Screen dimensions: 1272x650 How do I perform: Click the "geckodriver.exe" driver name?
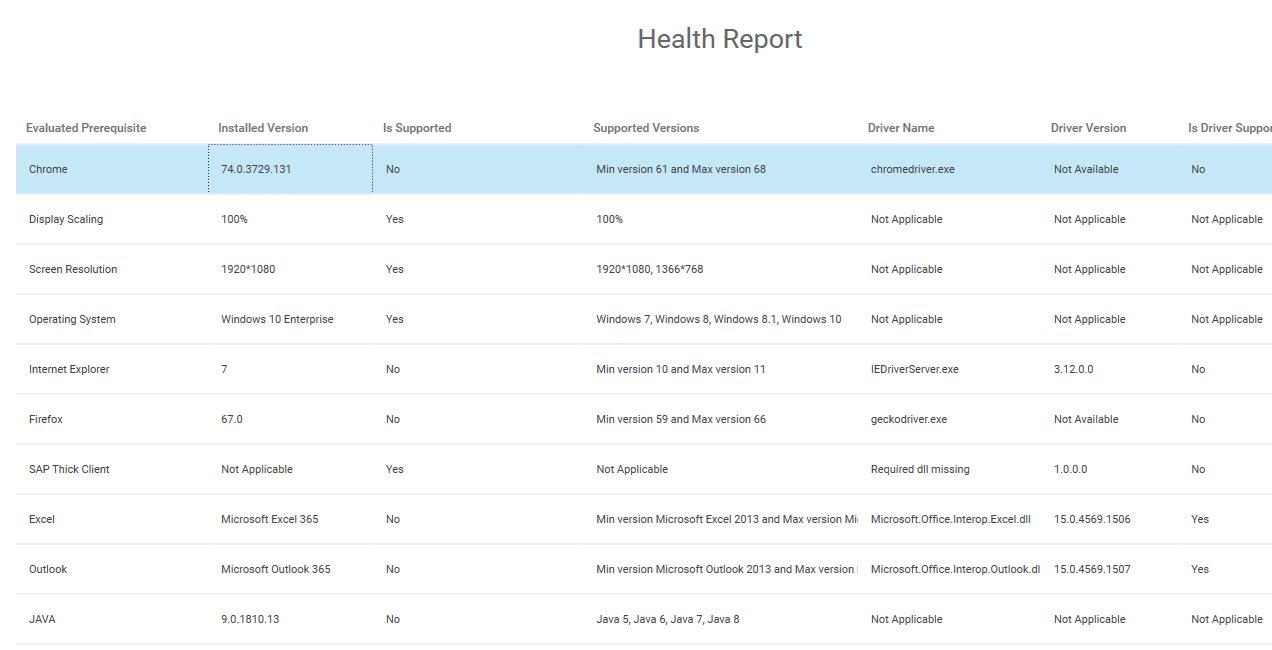pos(909,419)
